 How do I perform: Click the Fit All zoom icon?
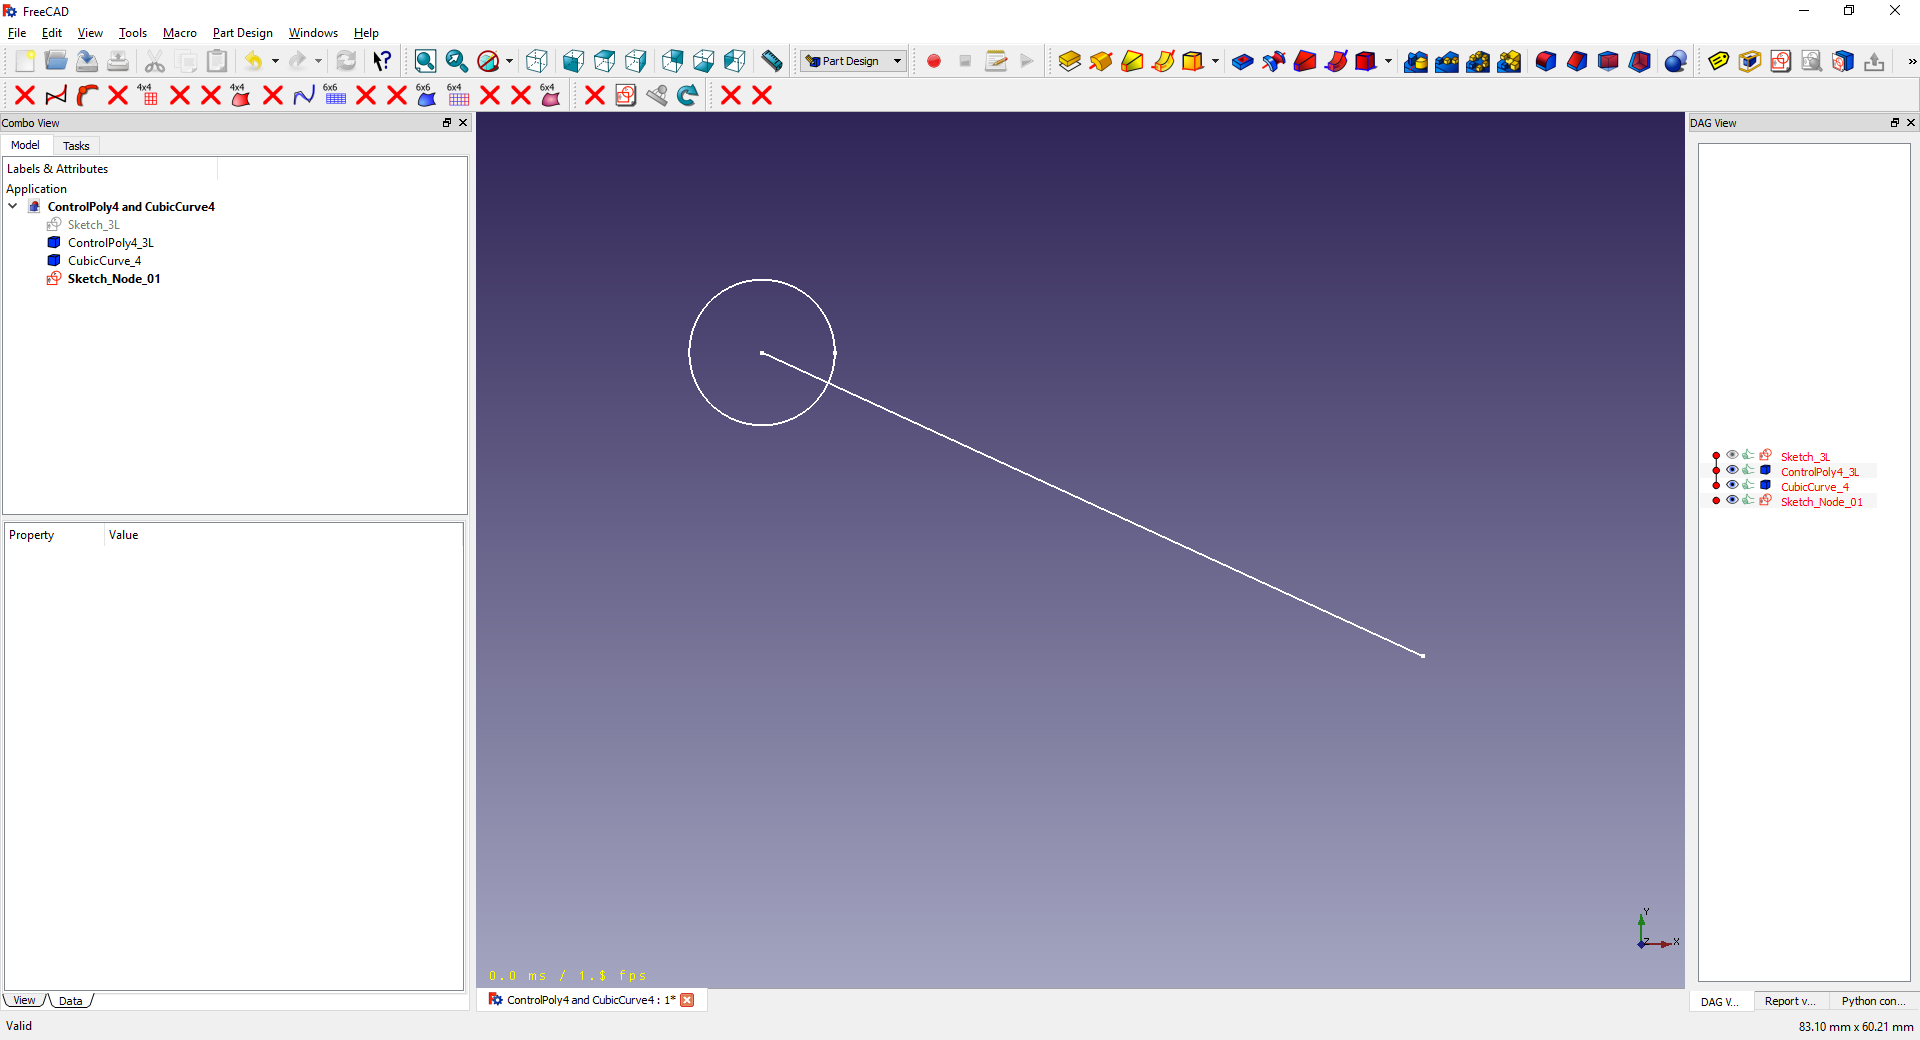coord(425,61)
